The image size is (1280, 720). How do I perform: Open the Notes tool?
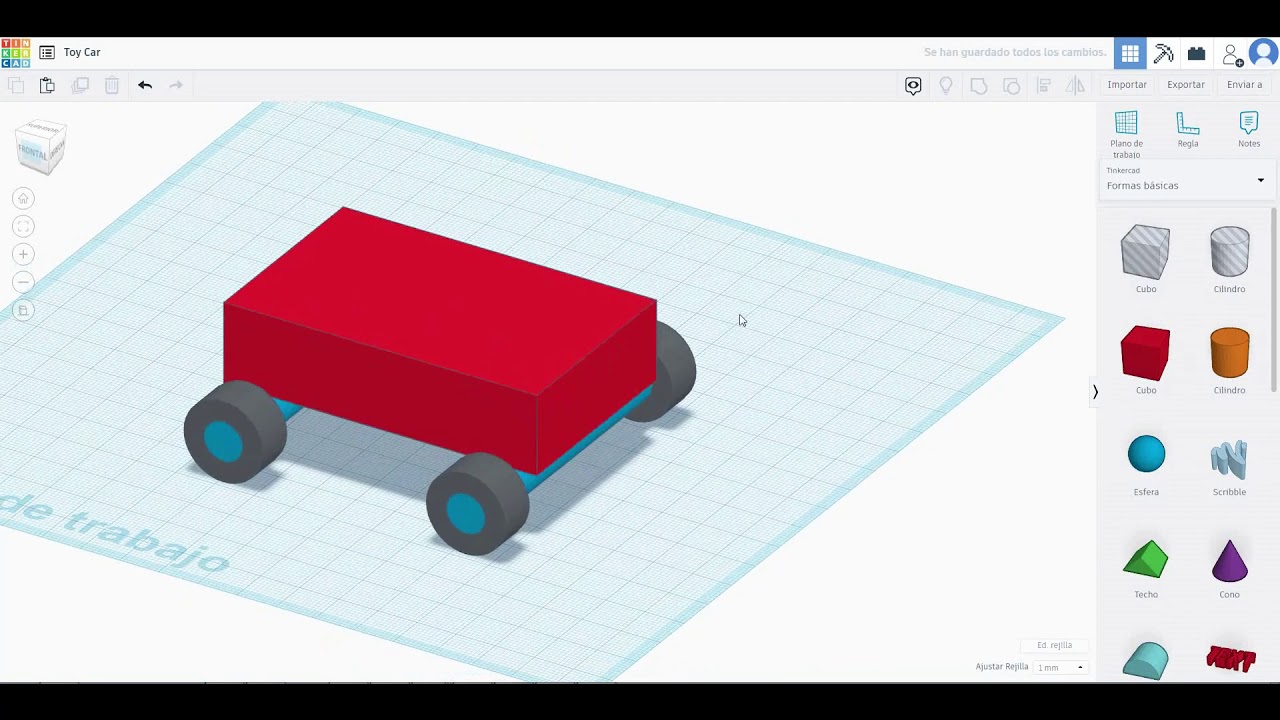1249,130
